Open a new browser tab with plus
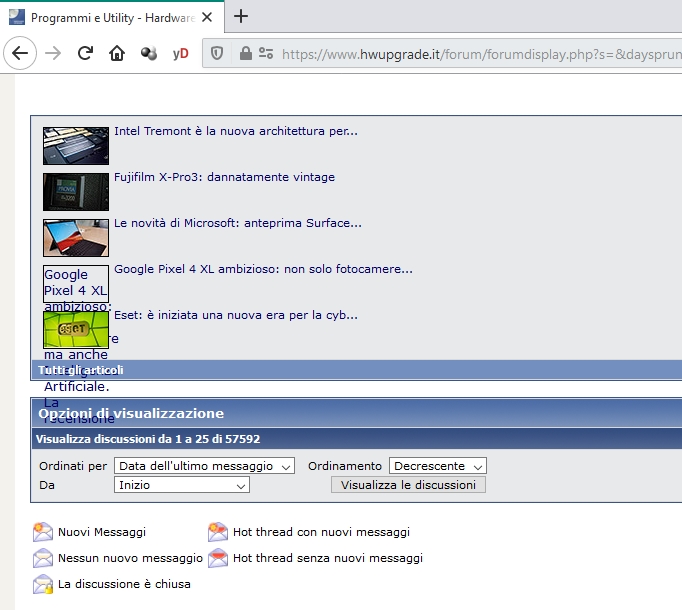The image size is (682, 610). tap(241, 17)
